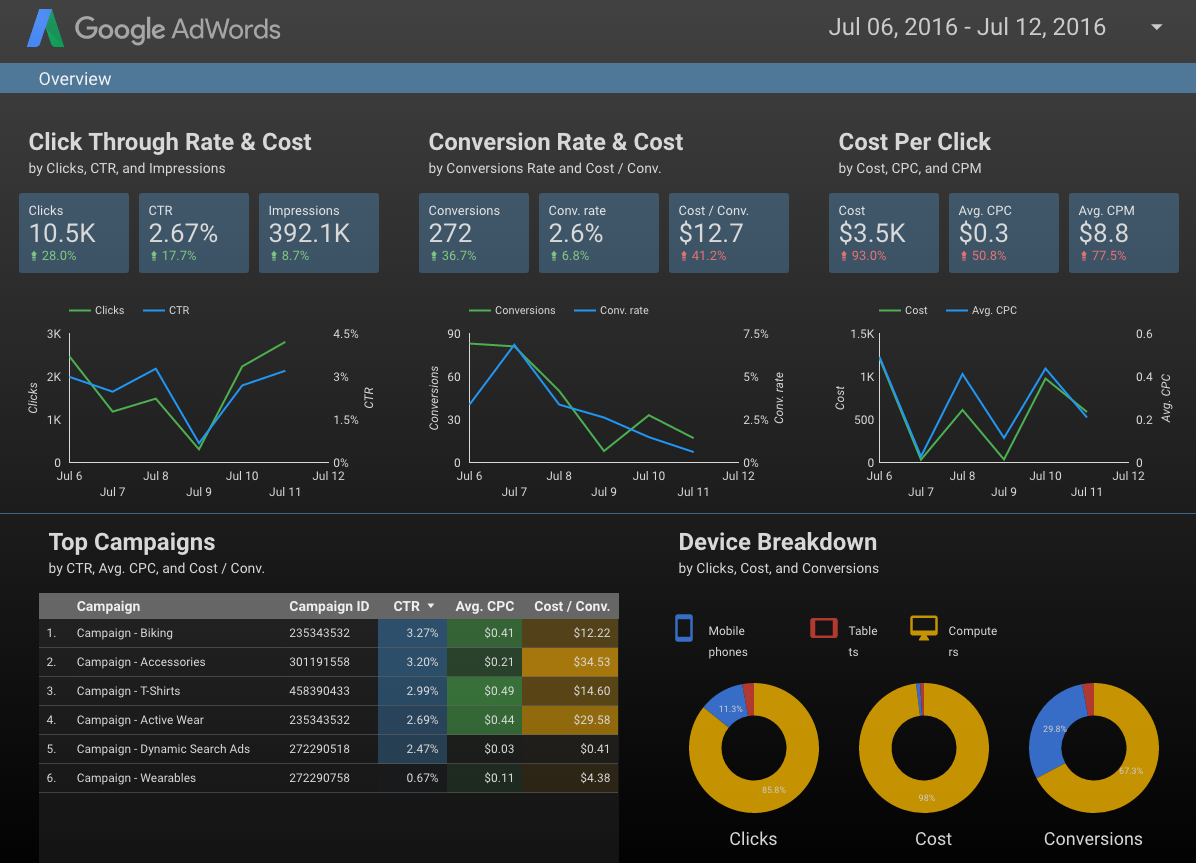Toggle the Avg. CPC series legend entry
The image size is (1196, 863).
982,310
